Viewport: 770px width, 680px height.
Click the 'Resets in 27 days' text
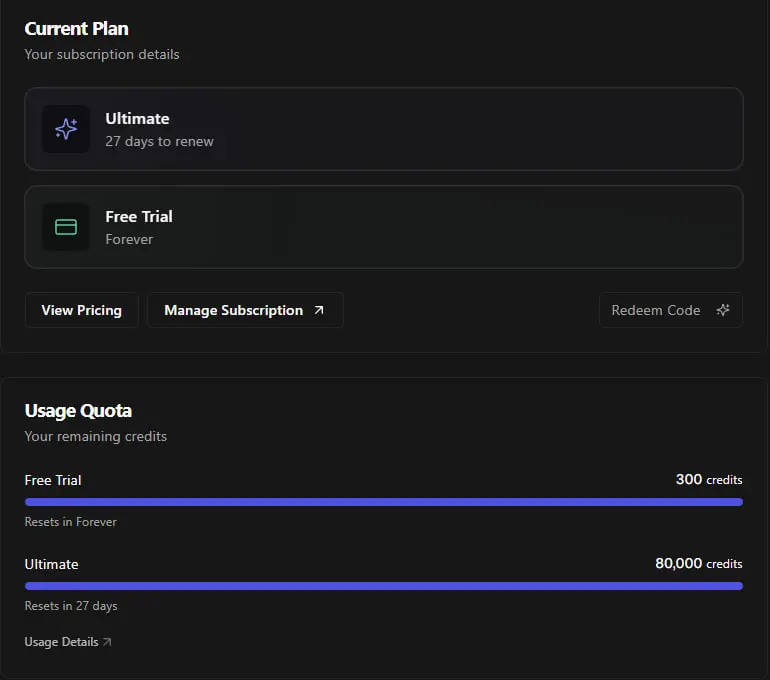click(71, 606)
